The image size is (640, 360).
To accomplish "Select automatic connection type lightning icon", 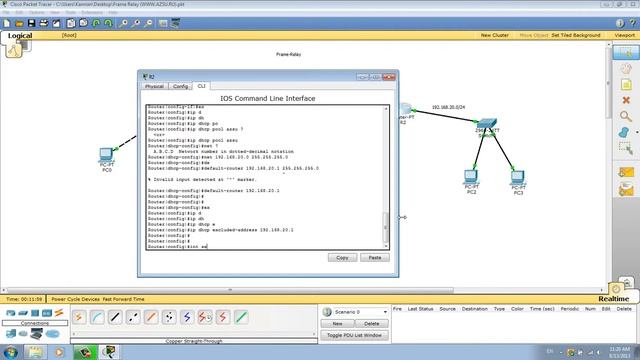I will coord(79,317).
